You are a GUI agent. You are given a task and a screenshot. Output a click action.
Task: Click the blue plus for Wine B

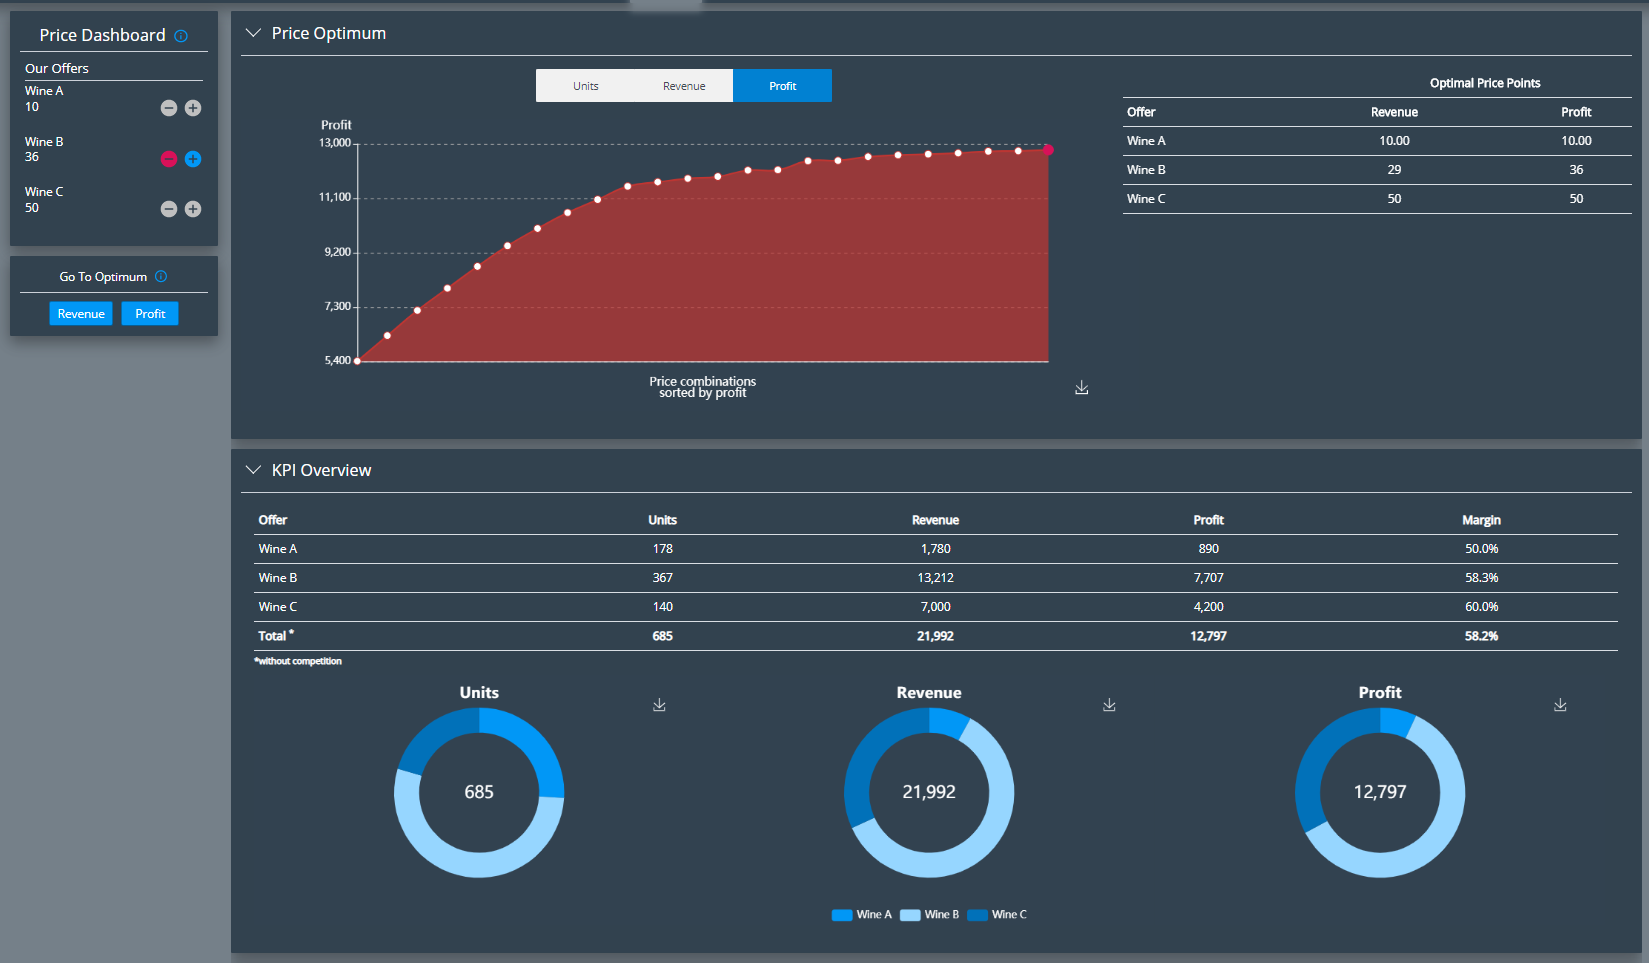[193, 159]
